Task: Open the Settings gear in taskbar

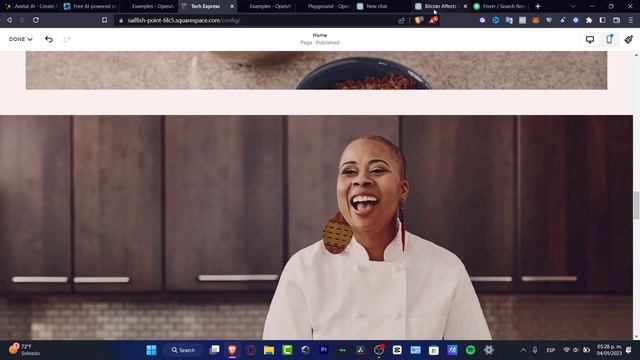Action: click(489, 350)
